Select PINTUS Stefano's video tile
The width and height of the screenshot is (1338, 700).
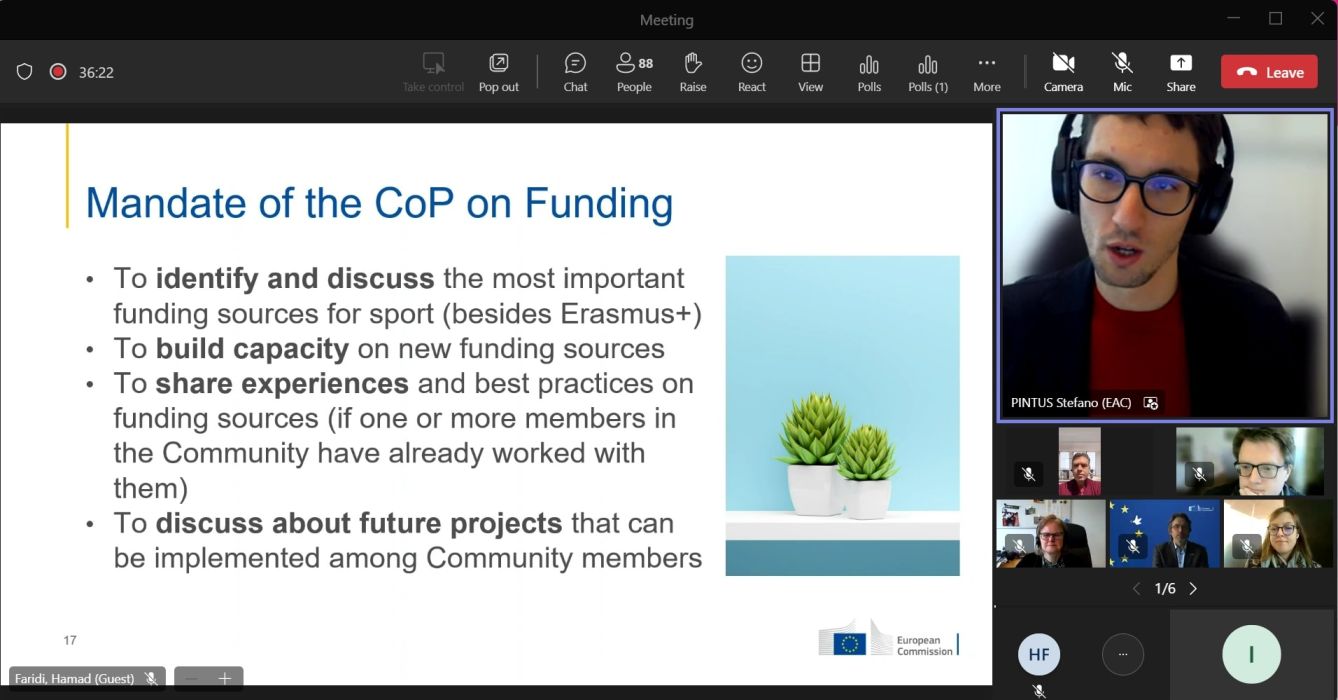point(1165,265)
